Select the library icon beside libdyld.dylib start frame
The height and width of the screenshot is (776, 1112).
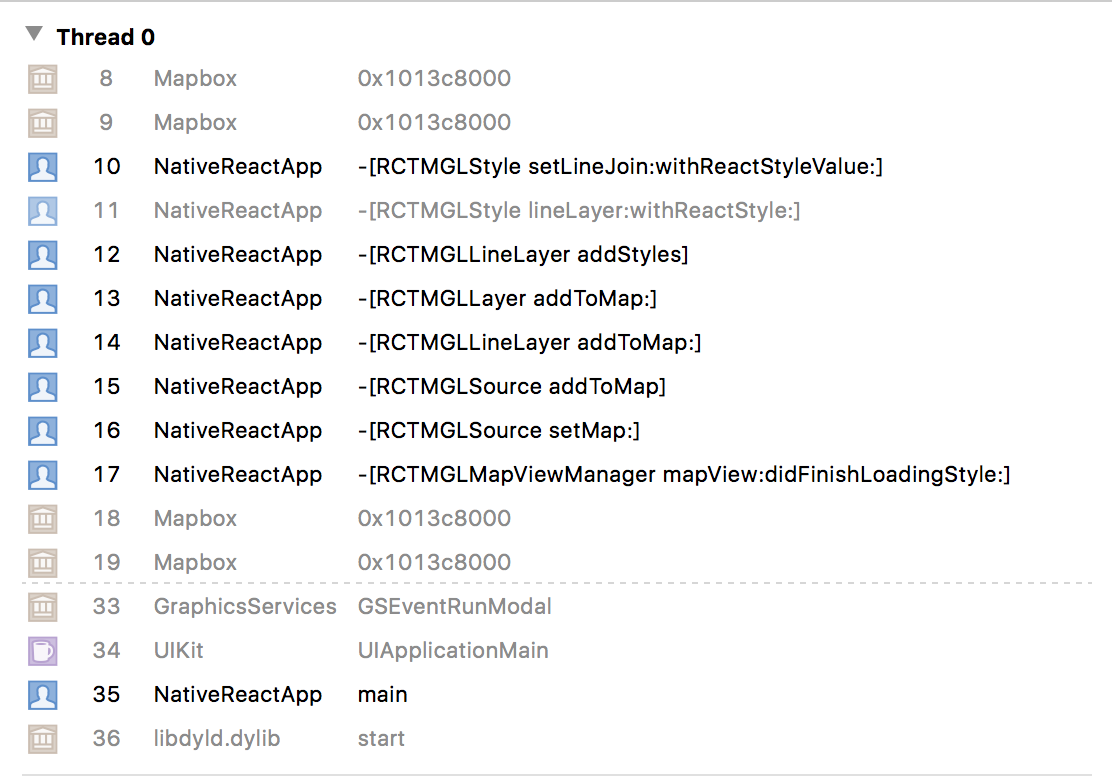(42, 738)
